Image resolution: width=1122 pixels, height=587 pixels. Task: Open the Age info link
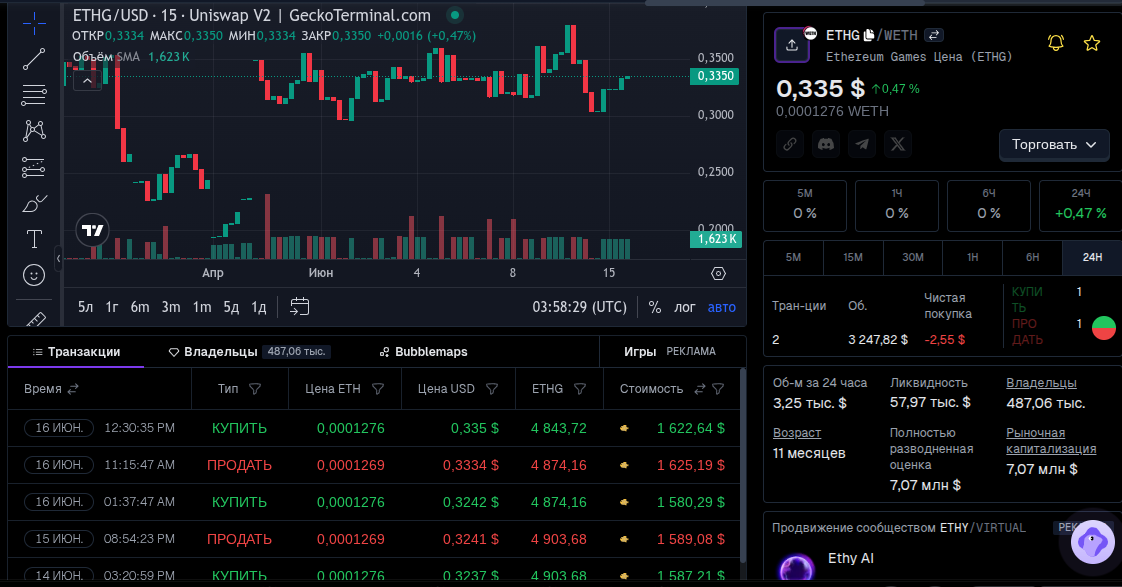pos(796,432)
